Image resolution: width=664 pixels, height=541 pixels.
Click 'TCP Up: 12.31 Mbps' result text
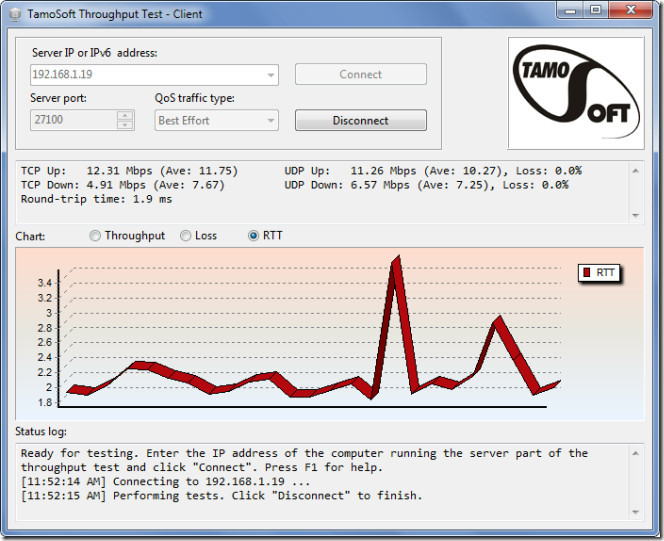pyautogui.click(x=86, y=171)
